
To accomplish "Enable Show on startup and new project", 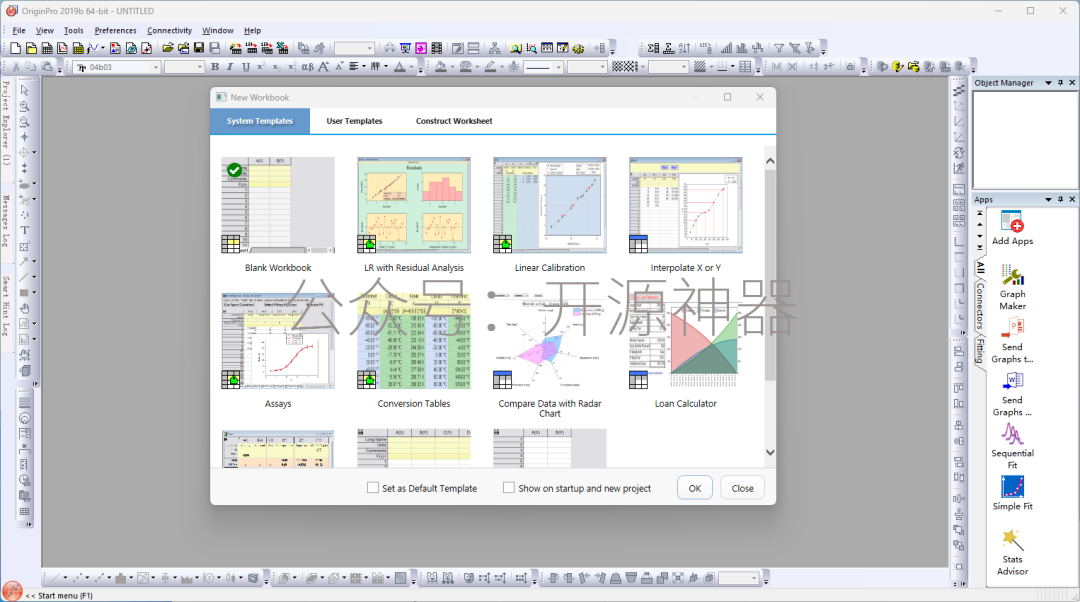I will 577,488.
